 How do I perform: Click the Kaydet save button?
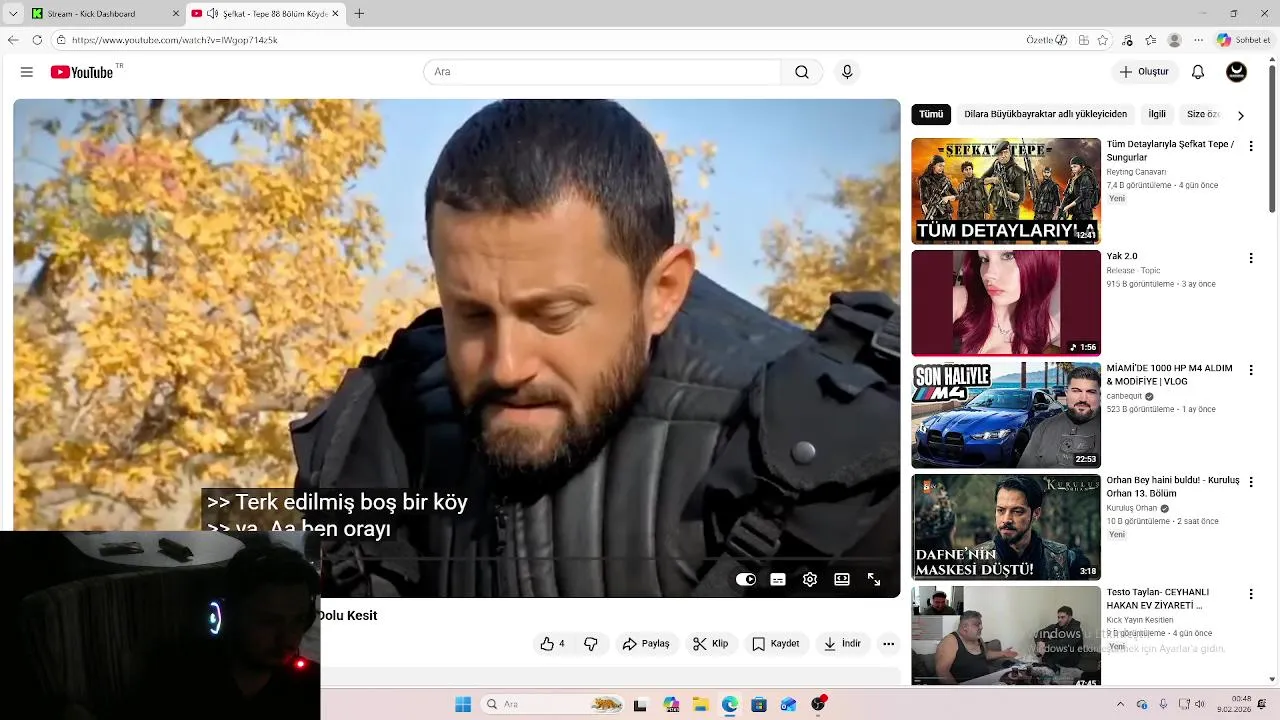click(775, 644)
